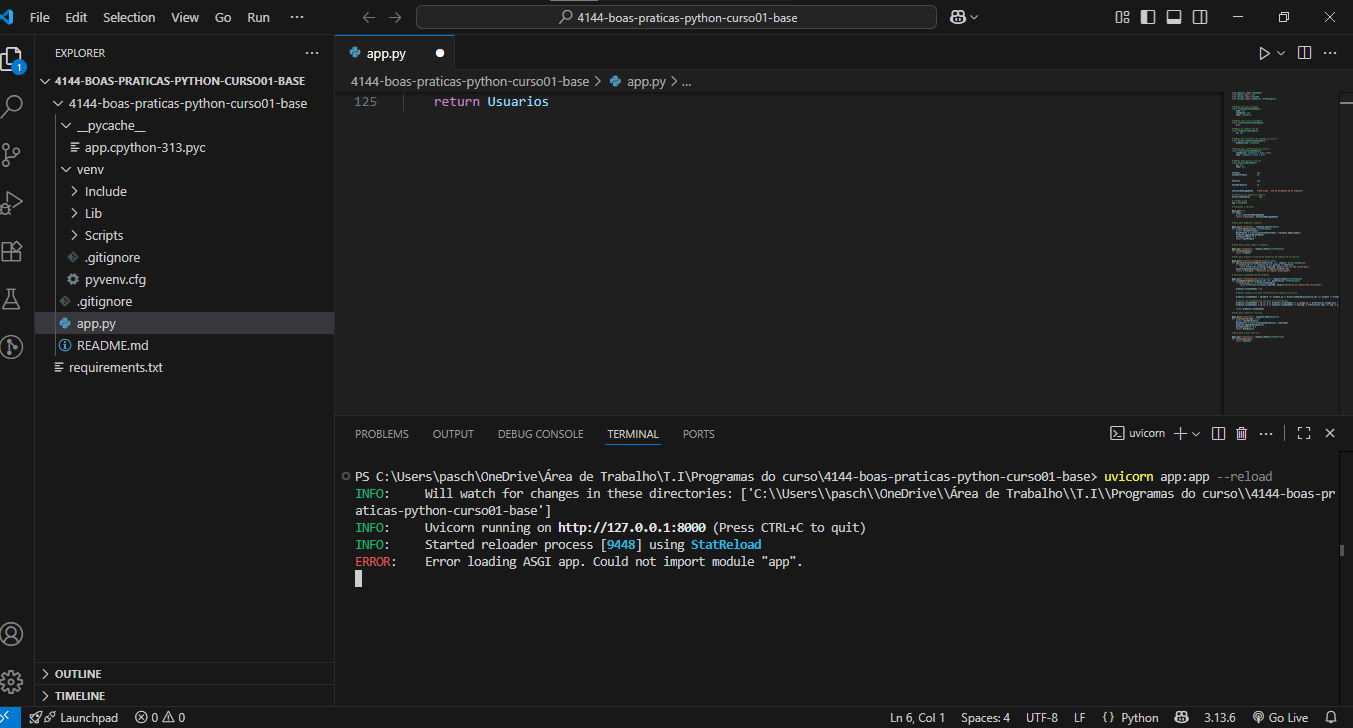
Task: Show hidden menus with title bar ellipsis
Action: click(x=297, y=17)
